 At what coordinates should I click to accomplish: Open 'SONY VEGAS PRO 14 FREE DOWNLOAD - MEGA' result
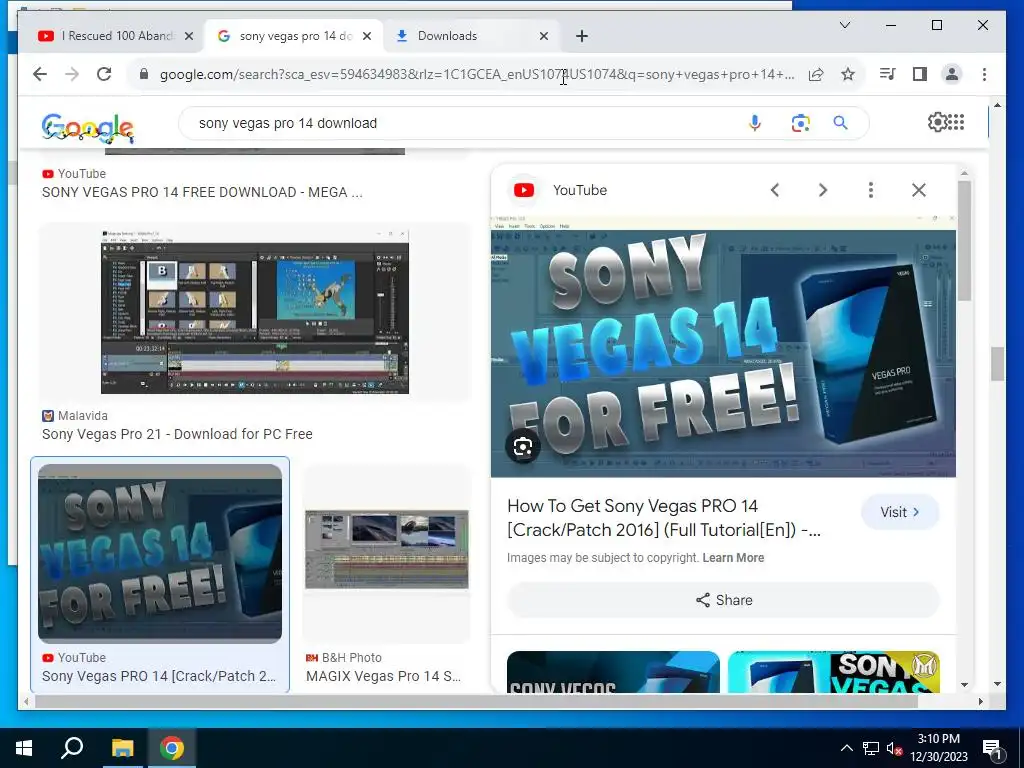tap(202, 192)
